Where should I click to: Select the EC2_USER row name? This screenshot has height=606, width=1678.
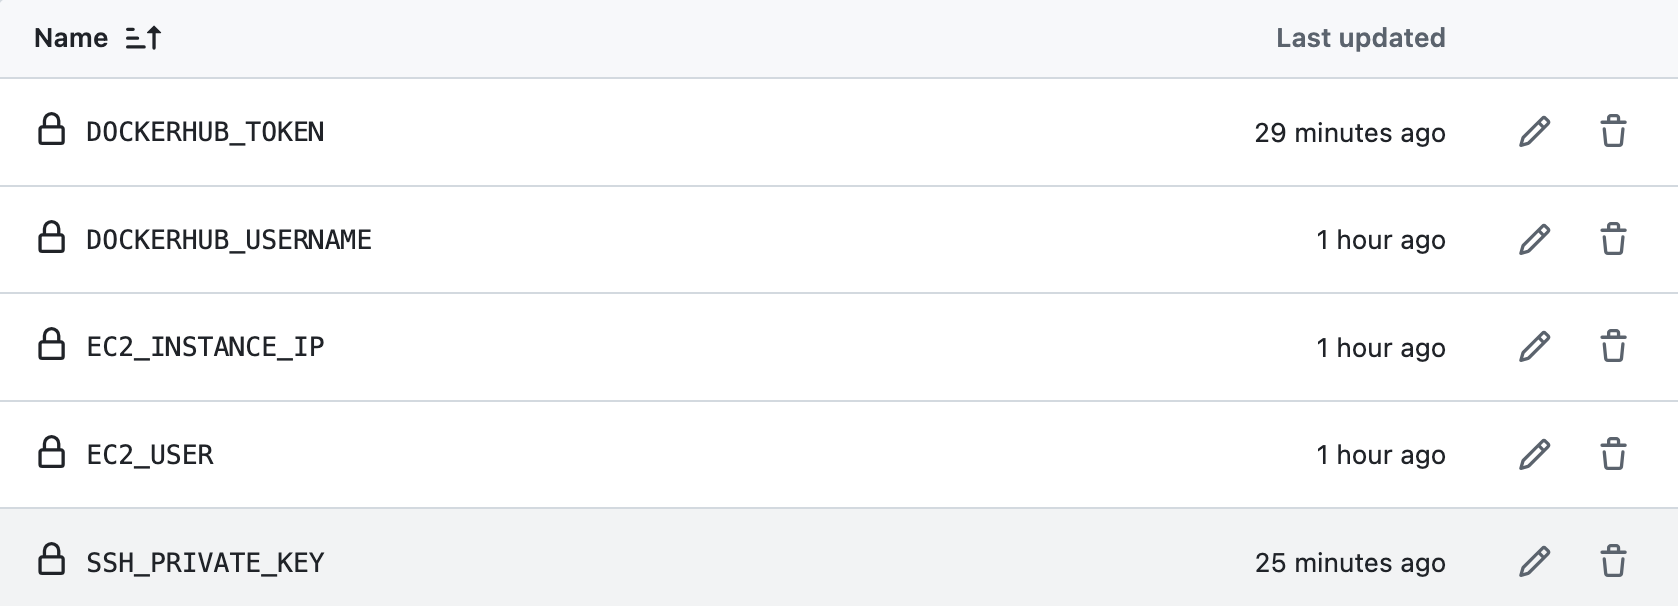(x=150, y=455)
